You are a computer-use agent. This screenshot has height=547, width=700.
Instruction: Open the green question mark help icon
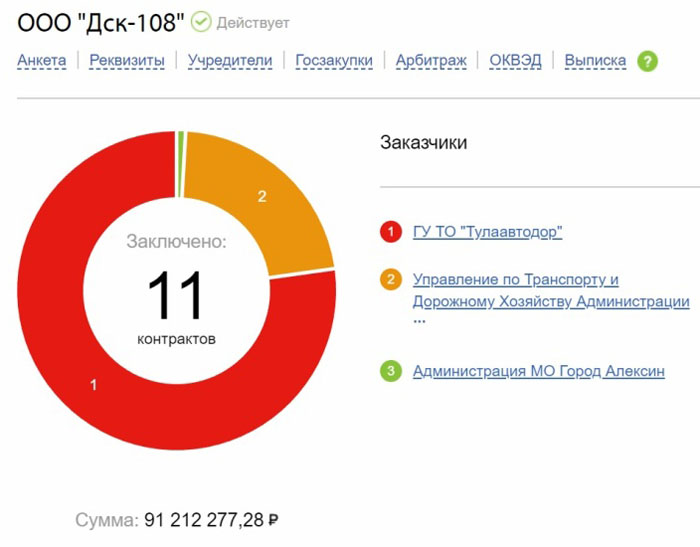tap(648, 61)
